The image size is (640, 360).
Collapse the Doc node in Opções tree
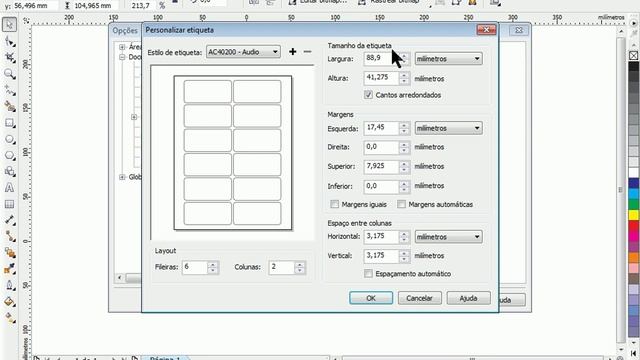(122, 57)
